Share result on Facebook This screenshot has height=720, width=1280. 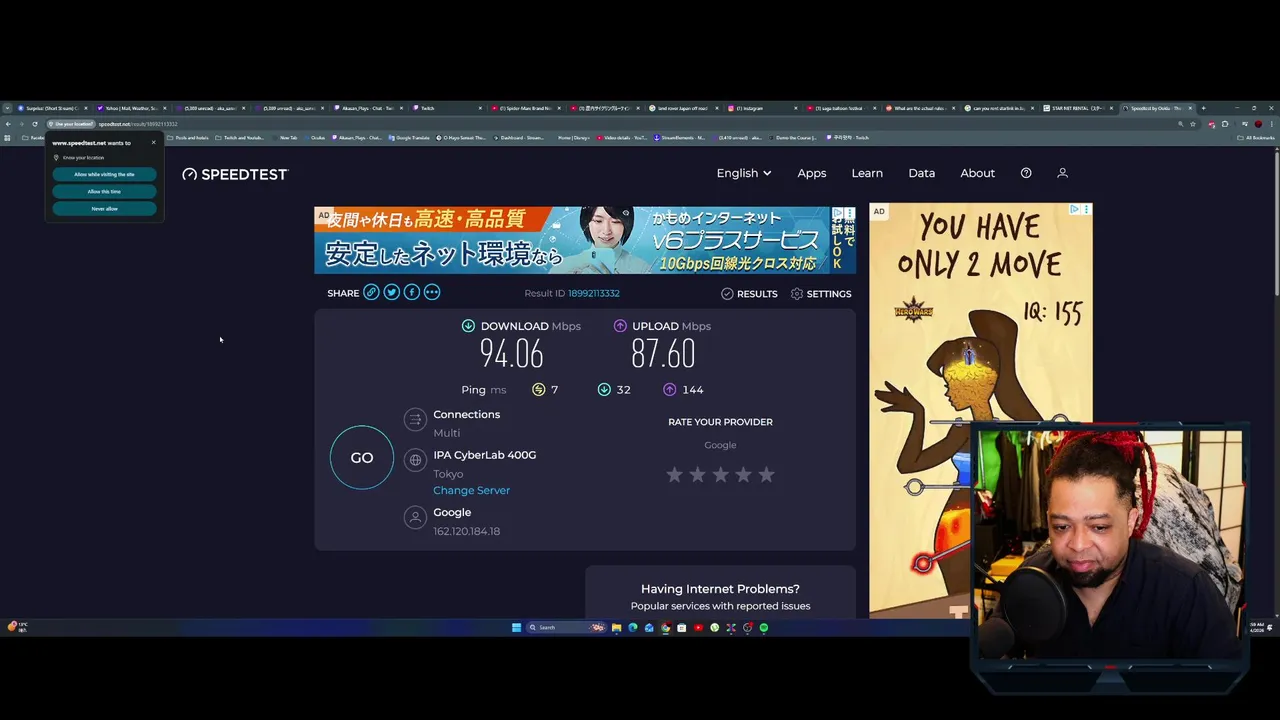point(411,292)
